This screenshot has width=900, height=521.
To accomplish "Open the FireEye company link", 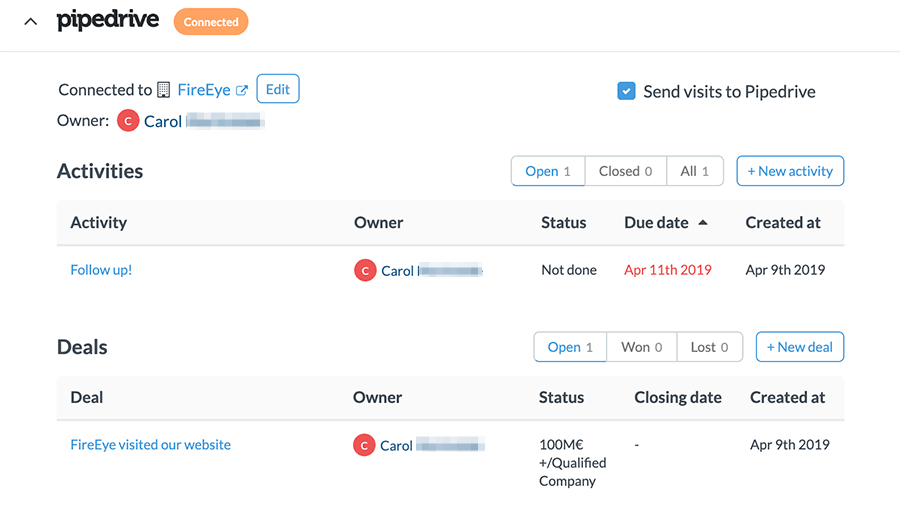I will tap(204, 90).
